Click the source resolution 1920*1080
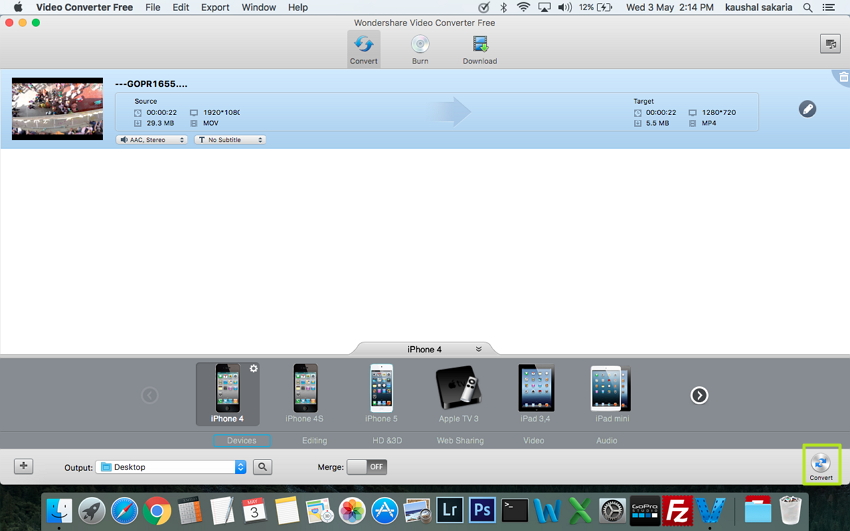The height and width of the screenshot is (531, 850). point(221,113)
